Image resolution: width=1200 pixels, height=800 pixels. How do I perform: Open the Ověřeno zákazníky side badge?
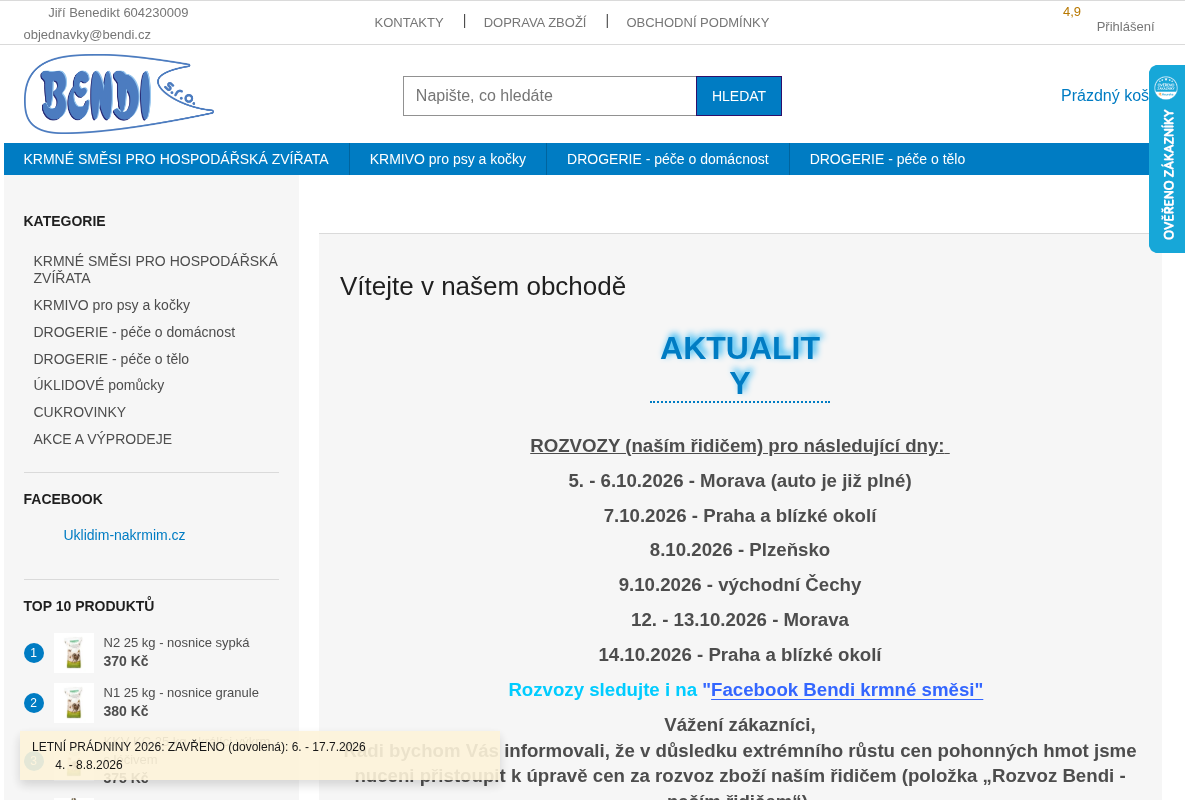click(x=1167, y=159)
